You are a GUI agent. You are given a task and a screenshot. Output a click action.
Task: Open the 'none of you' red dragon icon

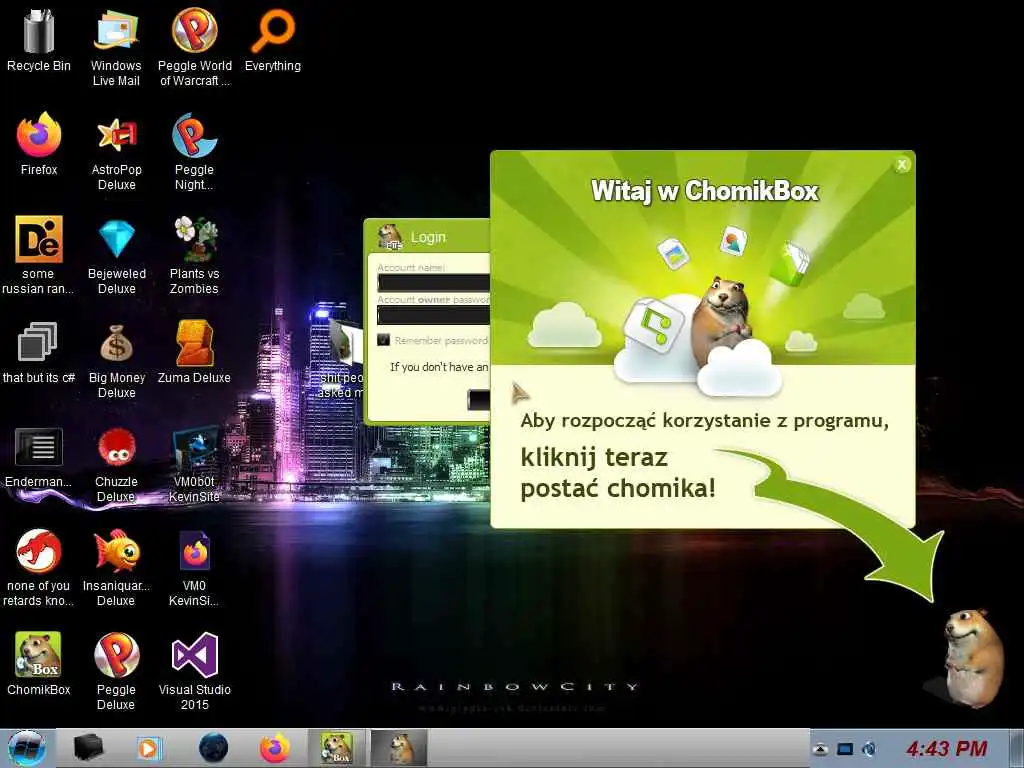39,551
